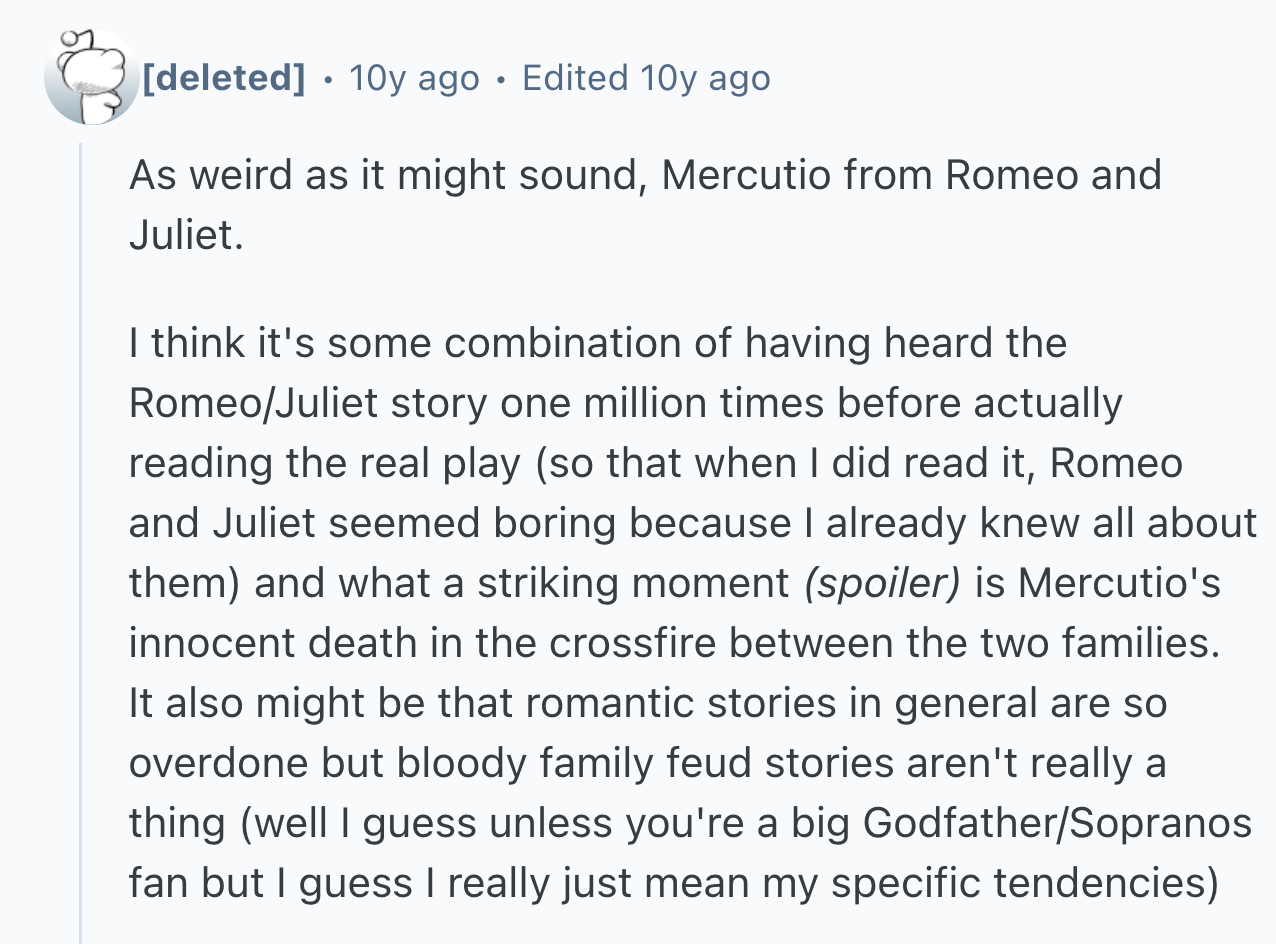The image size is (1276, 944).
Task: Click the line starting "It also might be"
Action: pos(648,703)
